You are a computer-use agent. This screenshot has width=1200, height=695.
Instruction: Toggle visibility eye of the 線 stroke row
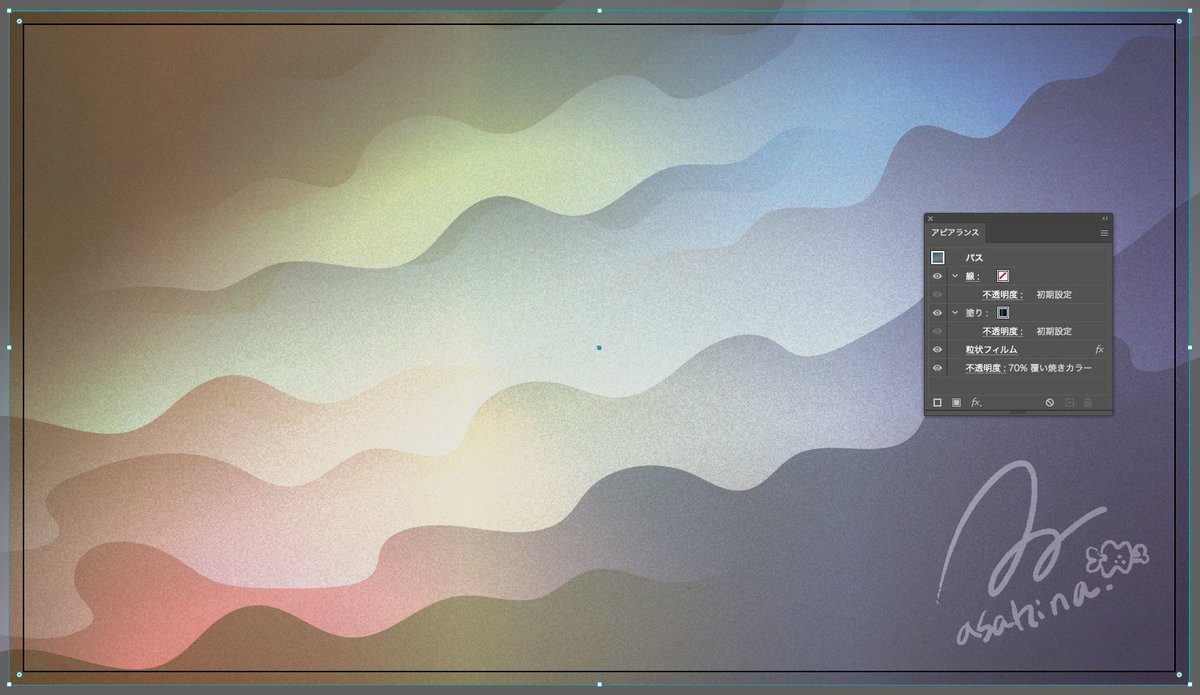938,276
